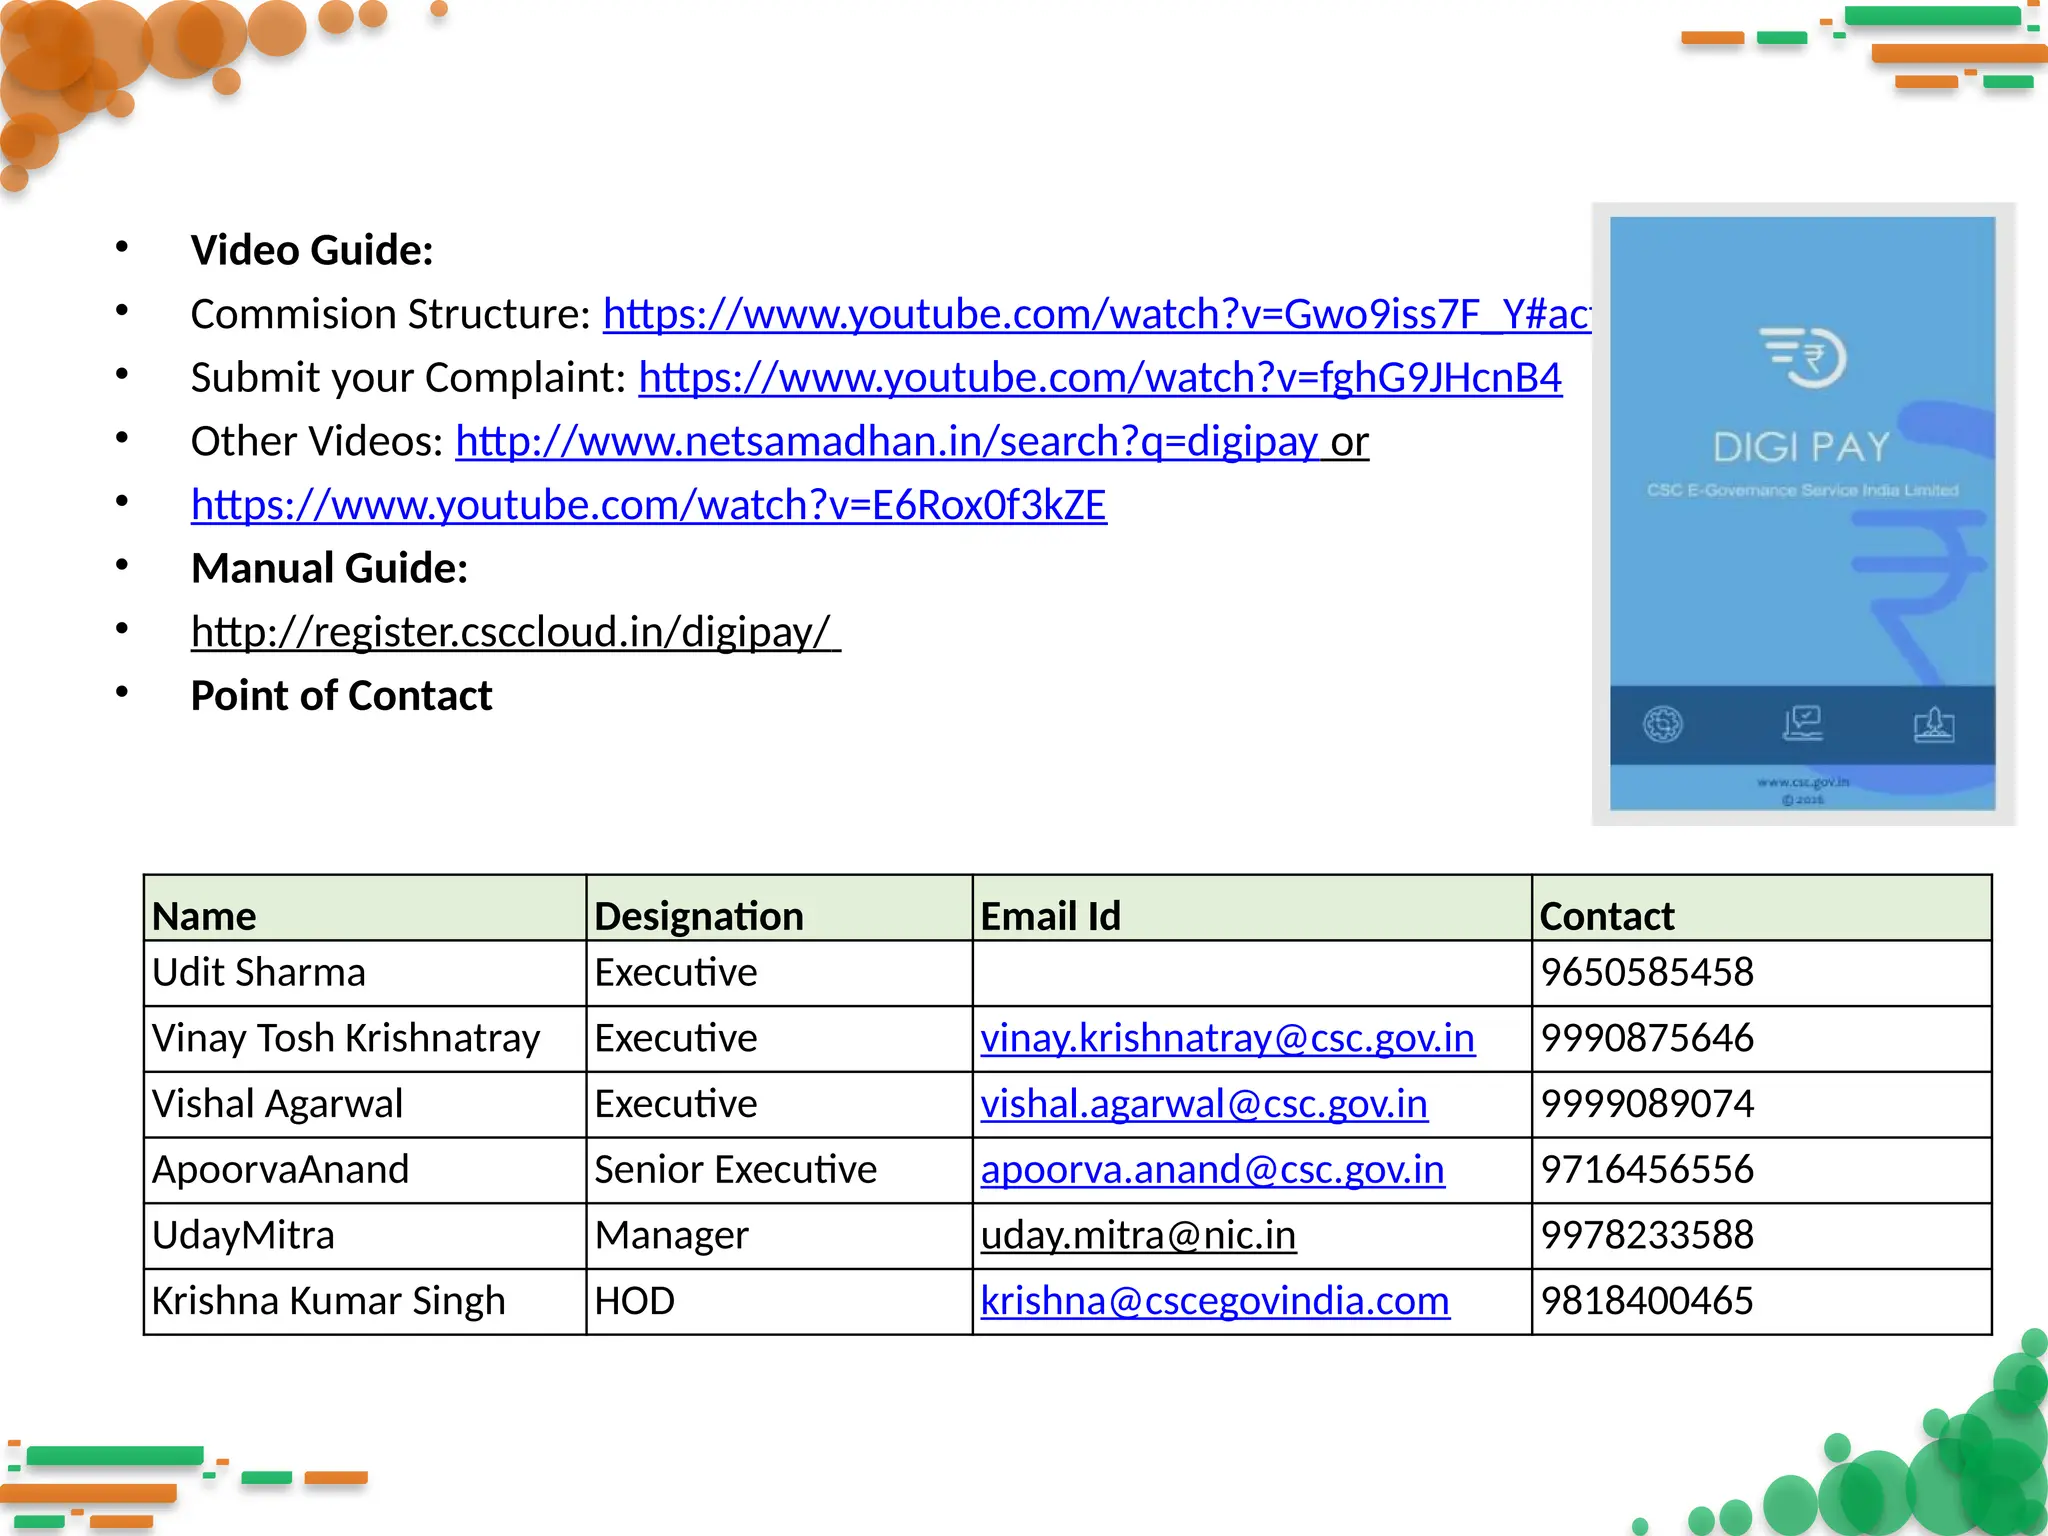Click uday.mitra@nic.in email address
Screen dimensions: 2048x1536
pyautogui.click(x=1138, y=1235)
